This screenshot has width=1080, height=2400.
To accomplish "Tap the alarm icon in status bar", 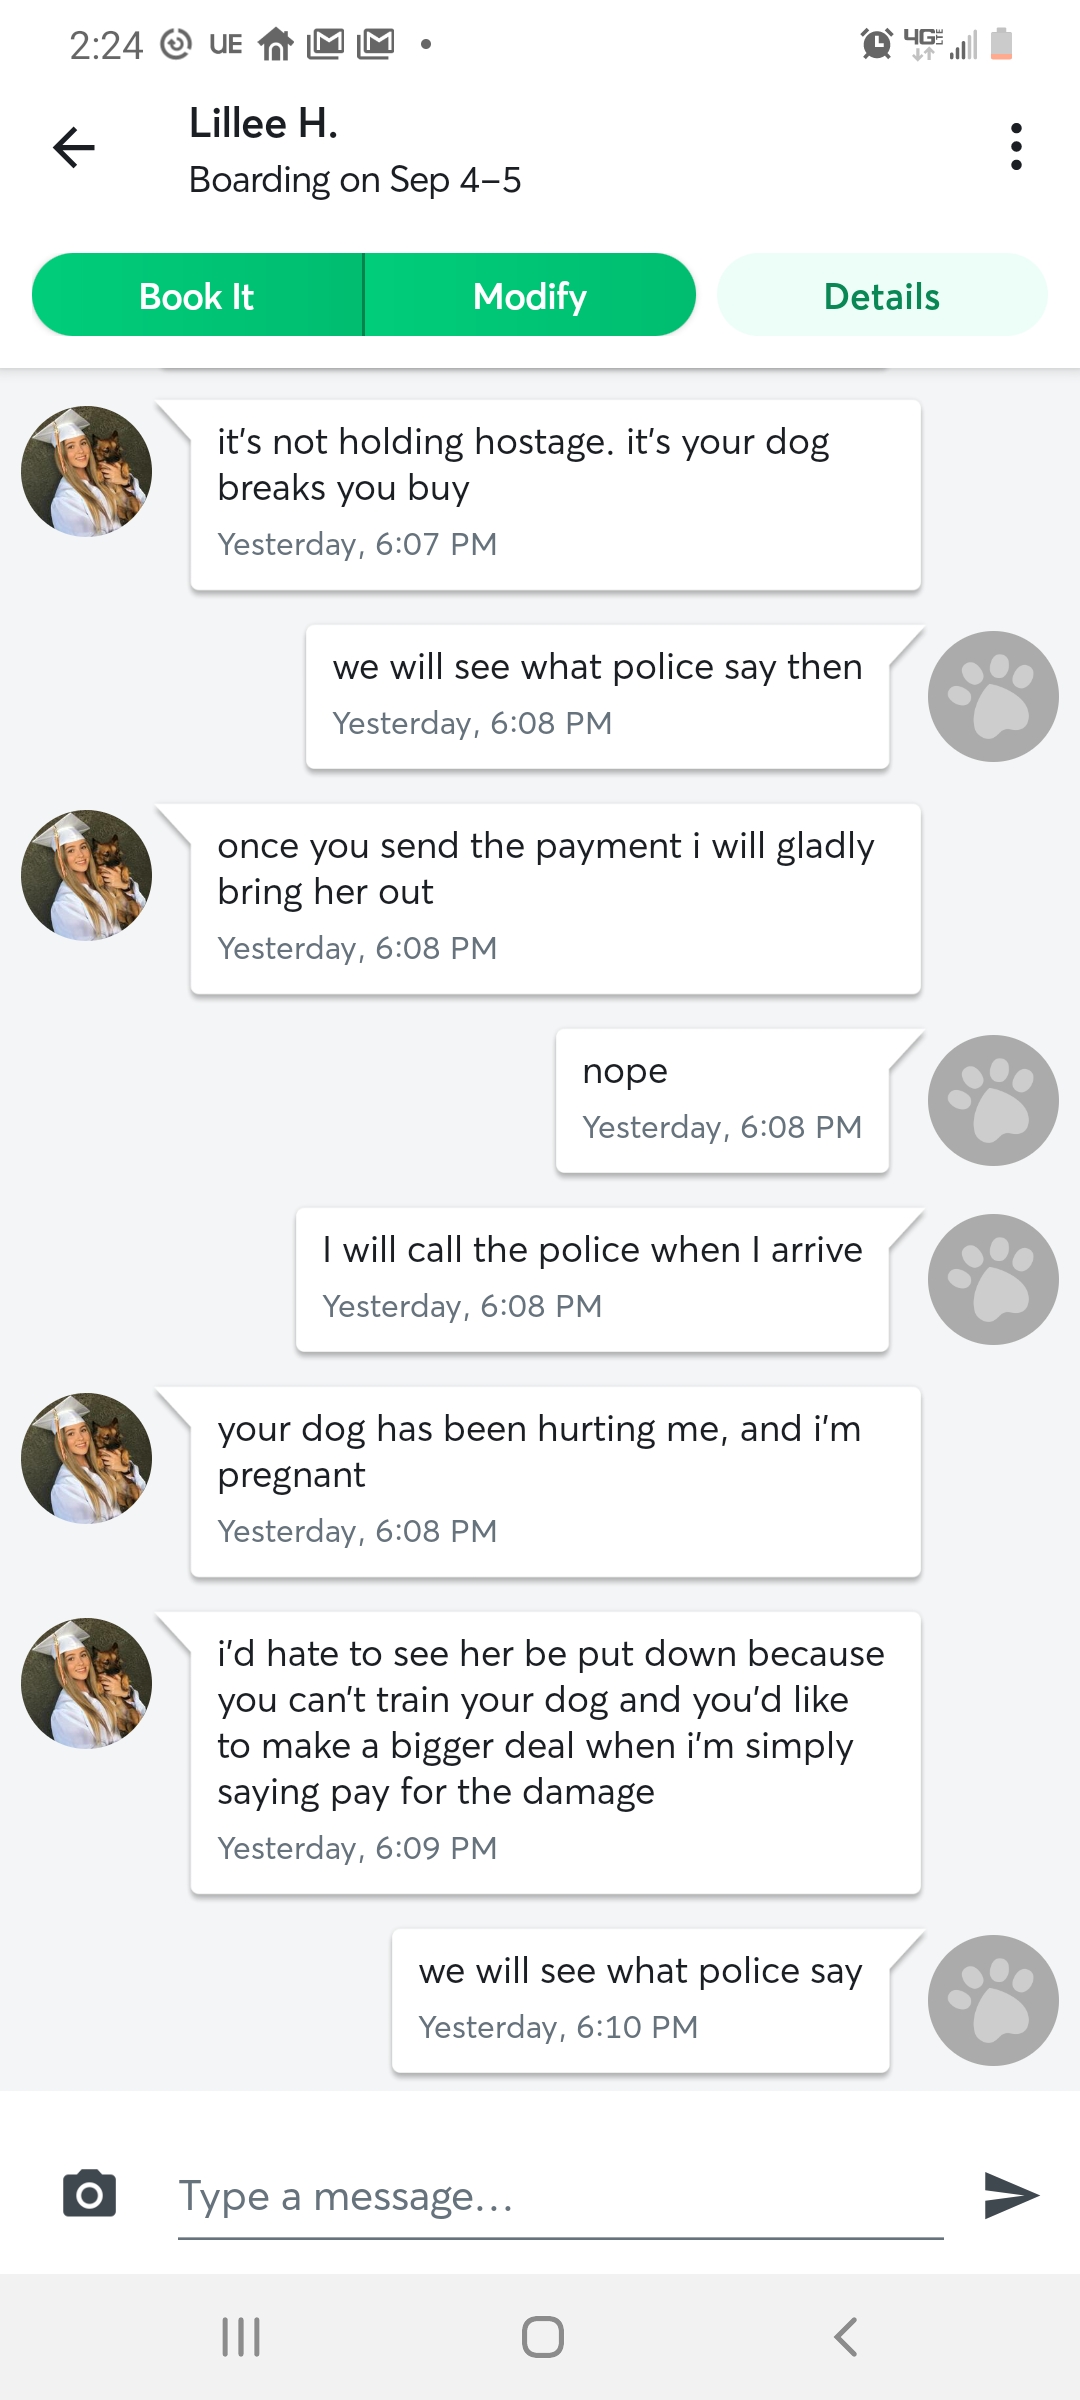I will [x=876, y=44].
